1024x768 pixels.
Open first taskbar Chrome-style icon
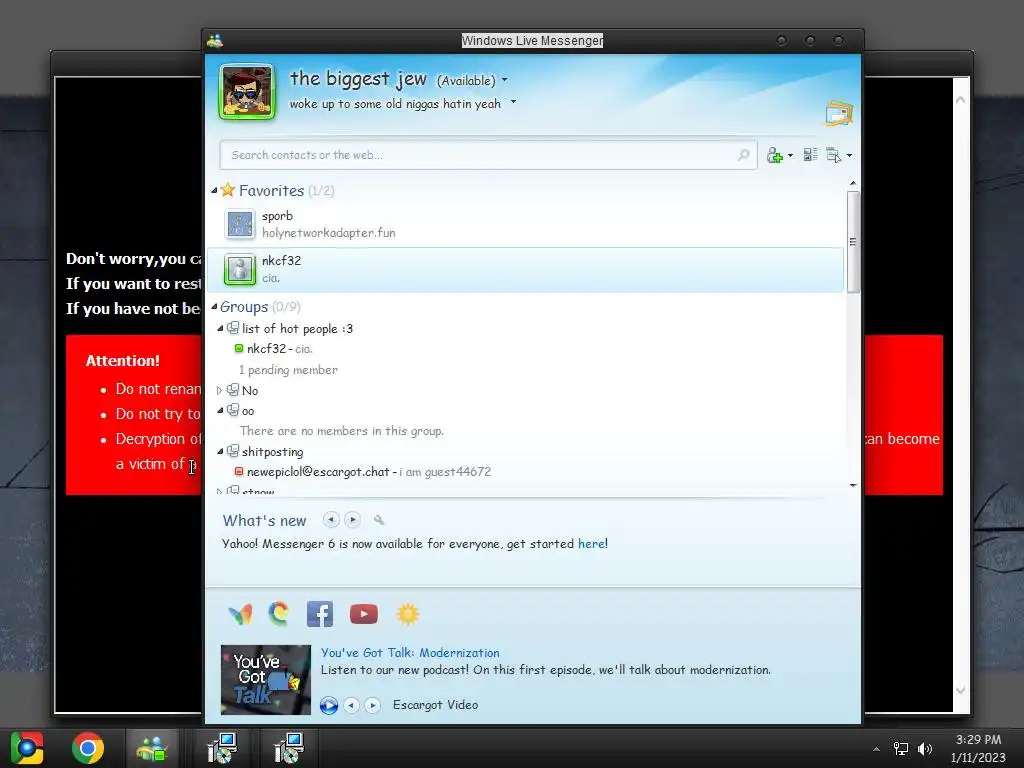pos(27,748)
